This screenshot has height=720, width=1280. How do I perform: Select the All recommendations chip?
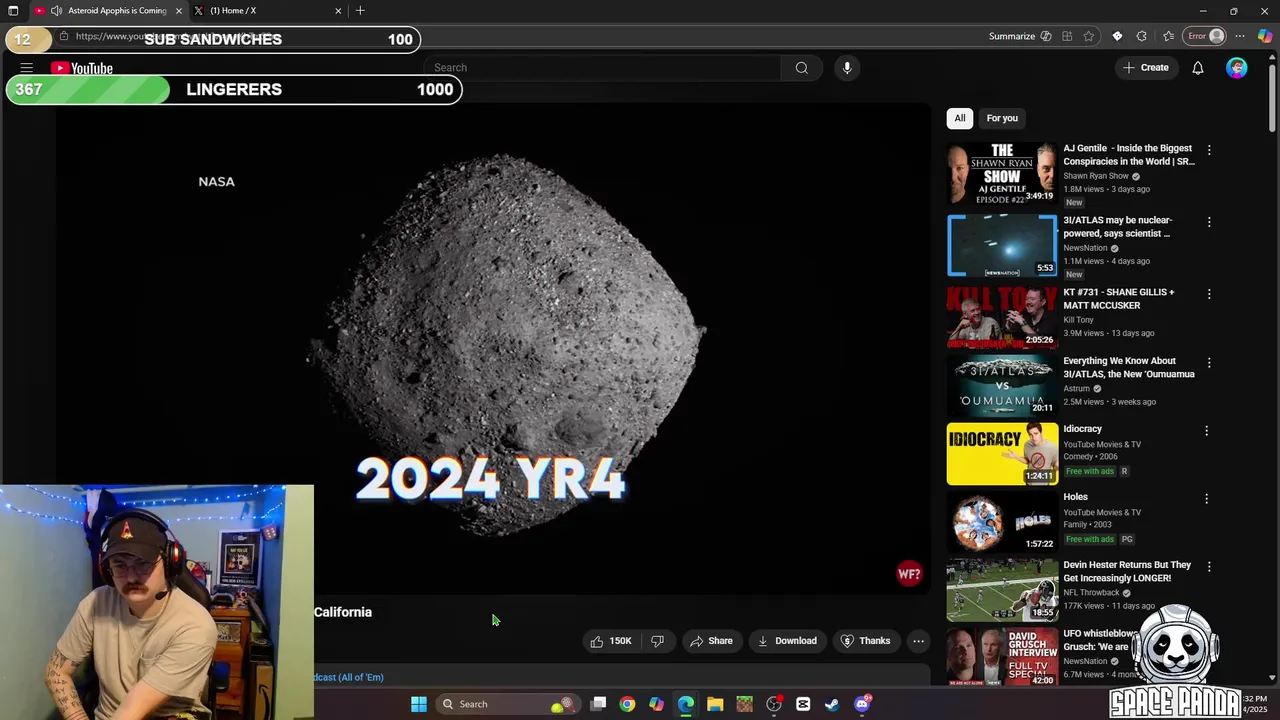[960, 118]
